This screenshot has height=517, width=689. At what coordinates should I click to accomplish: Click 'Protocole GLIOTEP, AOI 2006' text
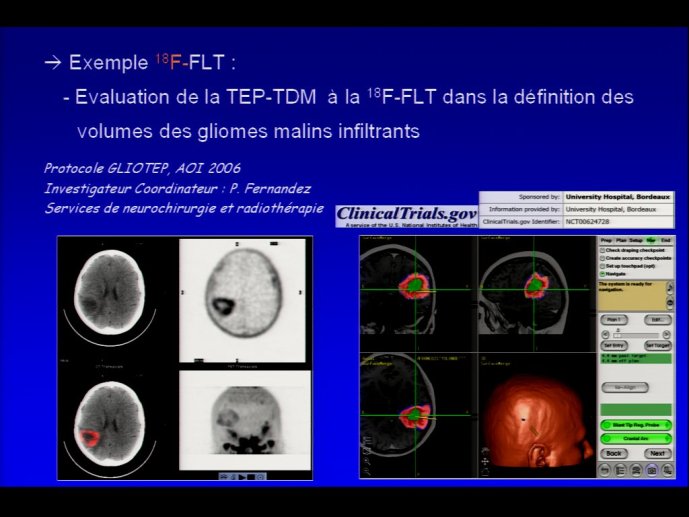click(142, 168)
